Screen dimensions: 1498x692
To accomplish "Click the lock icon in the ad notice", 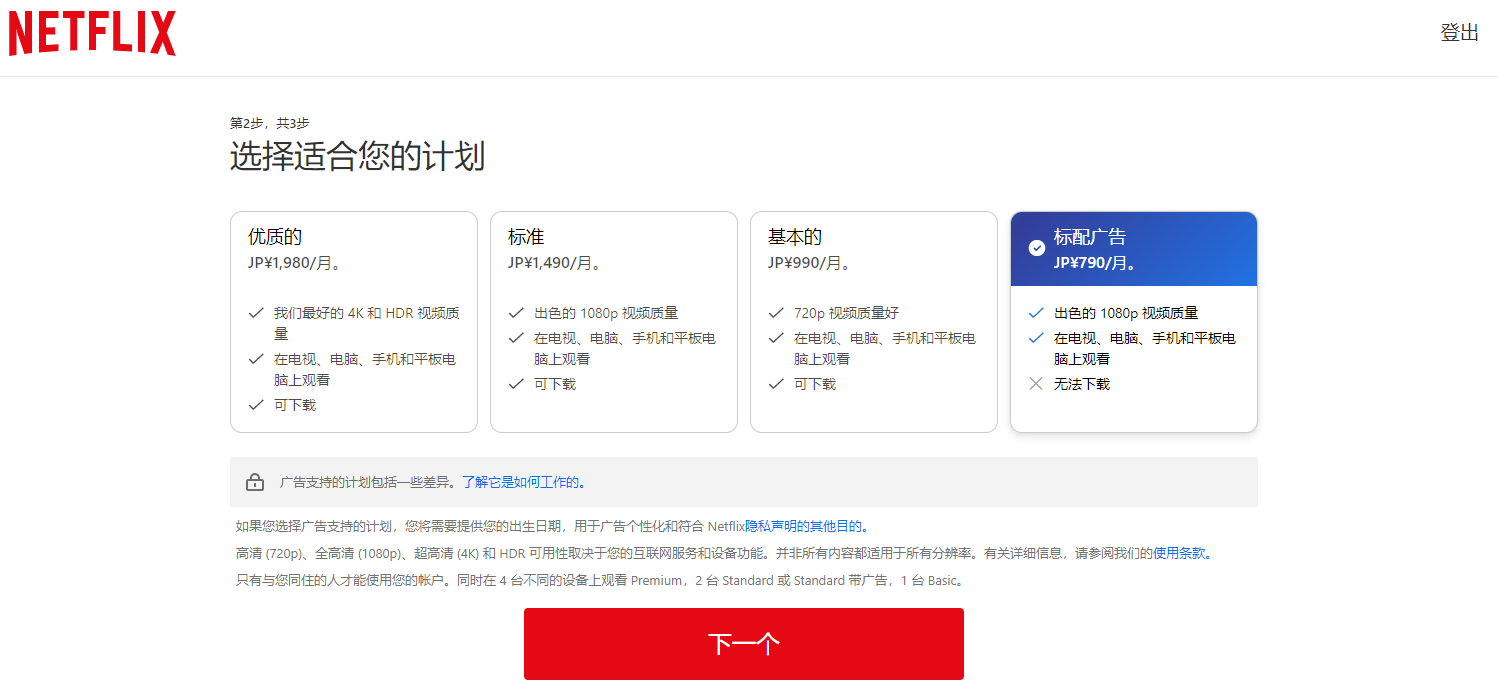I will click(255, 482).
